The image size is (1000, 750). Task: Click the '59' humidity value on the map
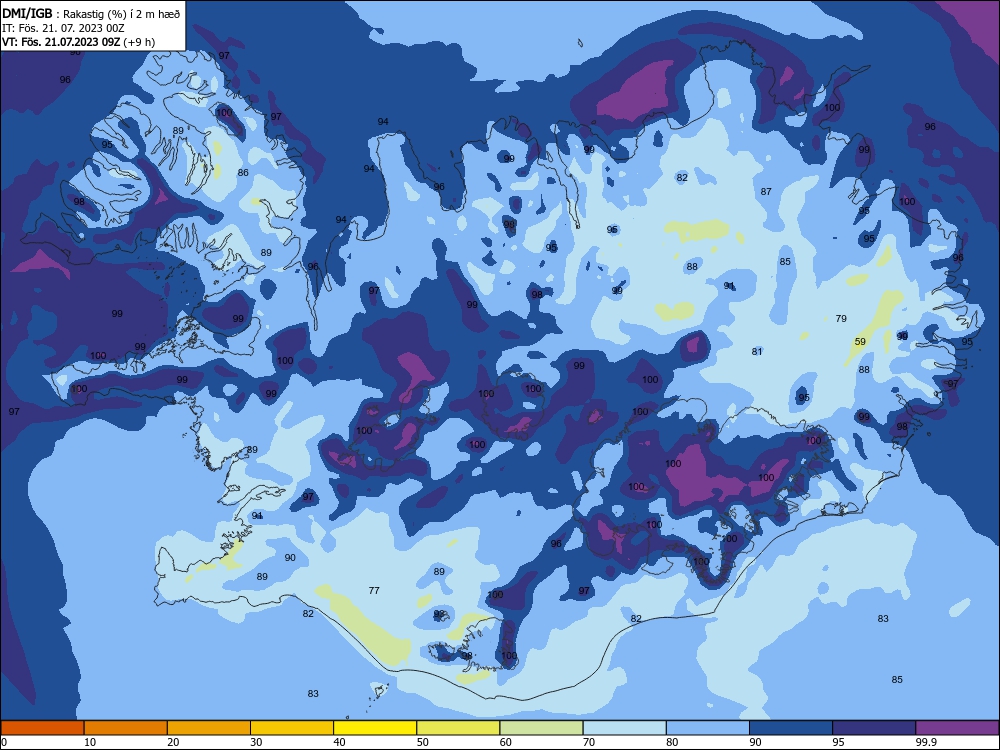coord(860,342)
